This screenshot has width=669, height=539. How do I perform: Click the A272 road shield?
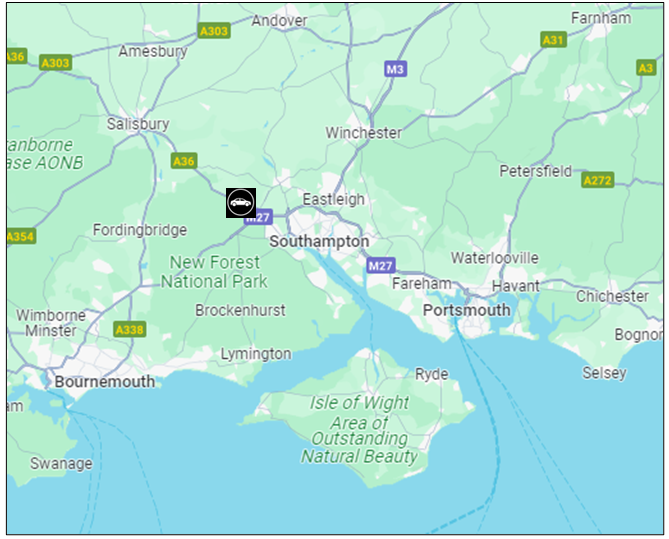point(597,181)
